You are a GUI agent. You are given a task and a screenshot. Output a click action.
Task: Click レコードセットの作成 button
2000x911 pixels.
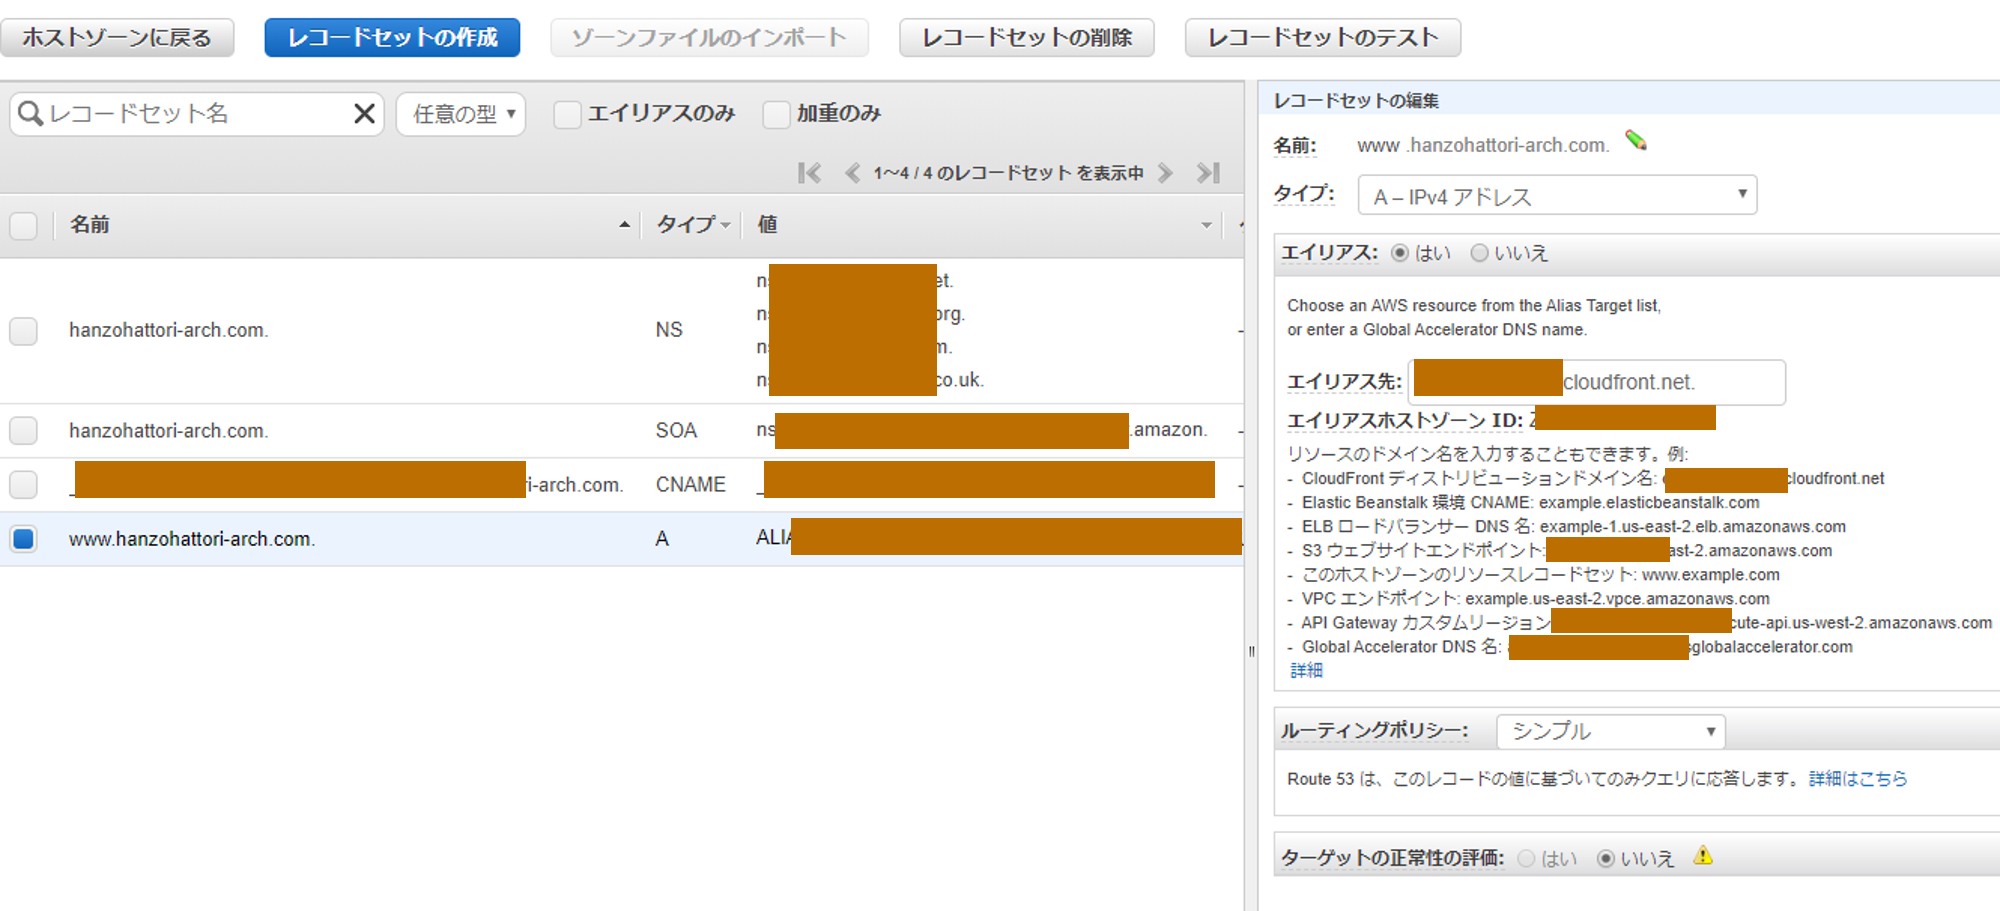coord(392,38)
